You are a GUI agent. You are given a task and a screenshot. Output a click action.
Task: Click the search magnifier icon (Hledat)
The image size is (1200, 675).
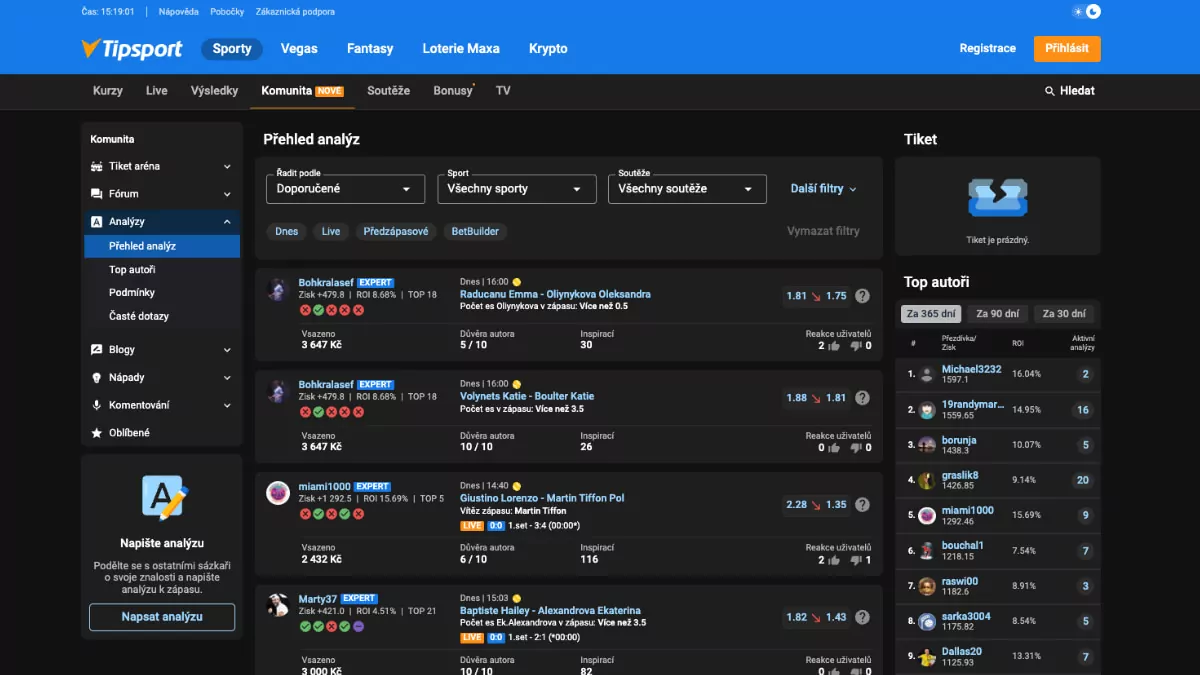tap(1050, 91)
